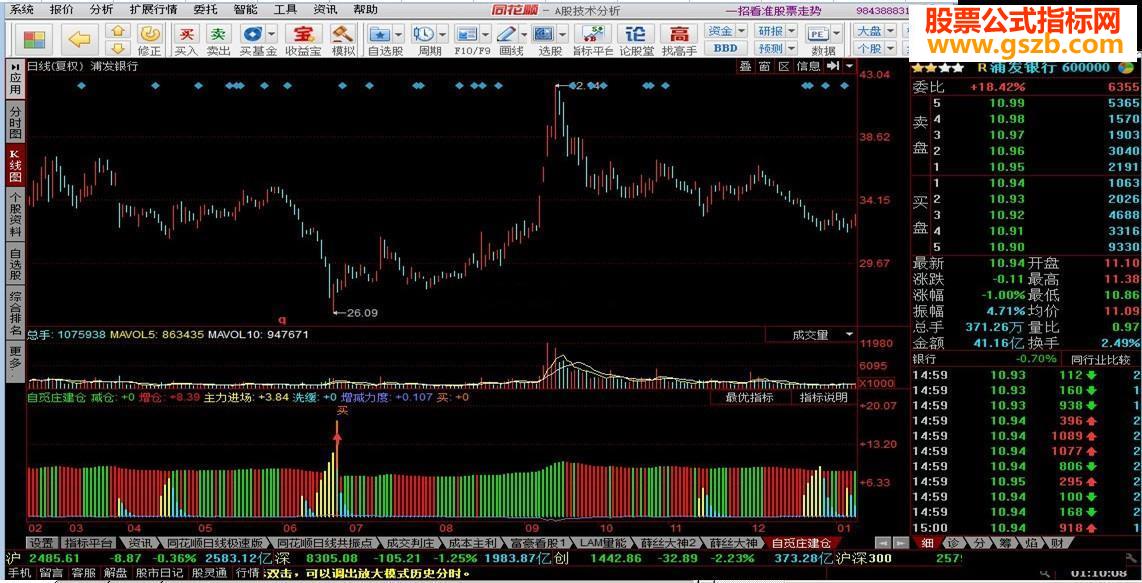The image size is (1142, 583).
Task: Expand the 画线 dropdown arrow
Action: 523,34
